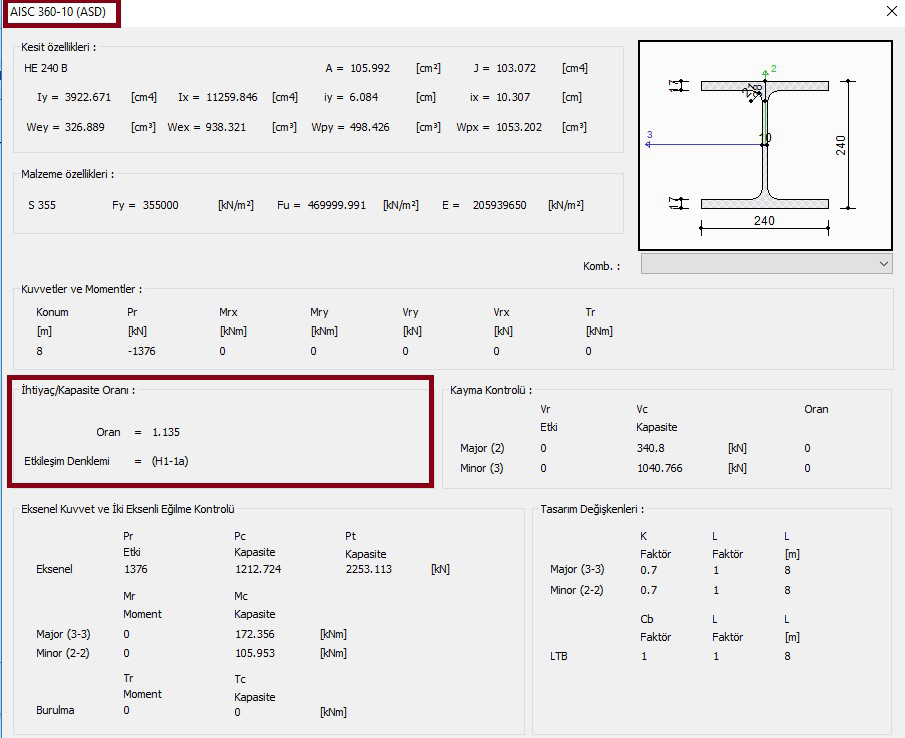
Task: Click the Komb. dropdown arrow
Action: click(x=883, y=264)
